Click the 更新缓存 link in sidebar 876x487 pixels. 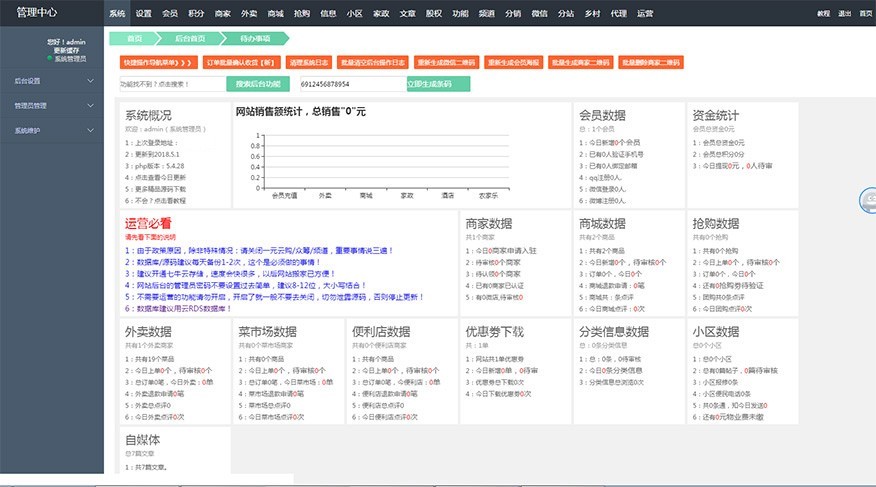click(x=66, y=50)
